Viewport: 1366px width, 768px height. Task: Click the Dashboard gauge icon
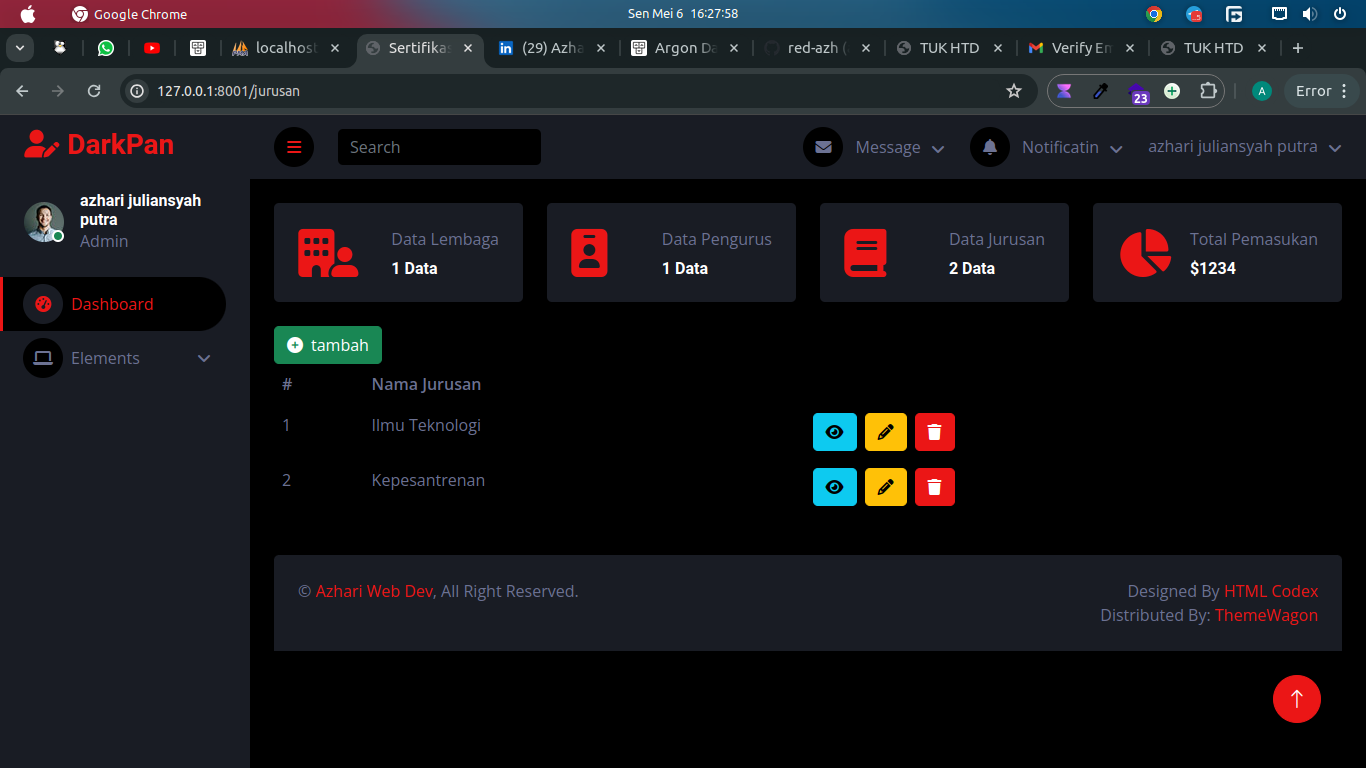click(43, 304)
